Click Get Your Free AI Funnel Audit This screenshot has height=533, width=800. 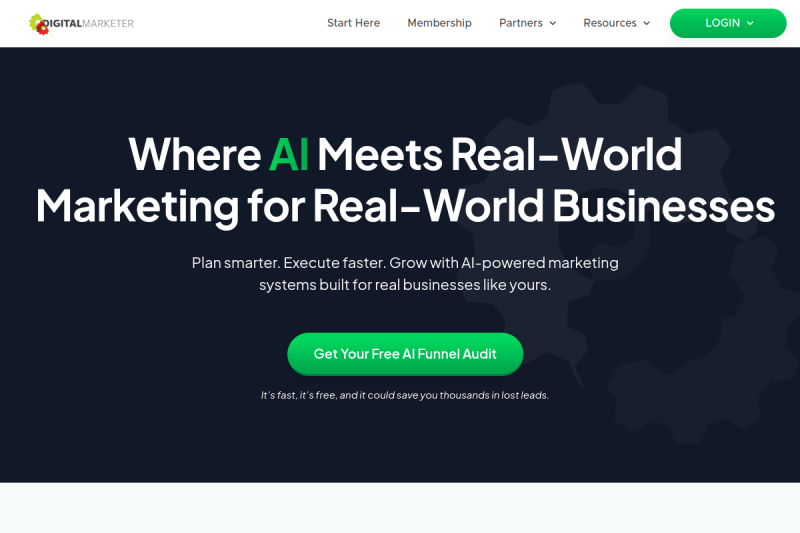405,354
